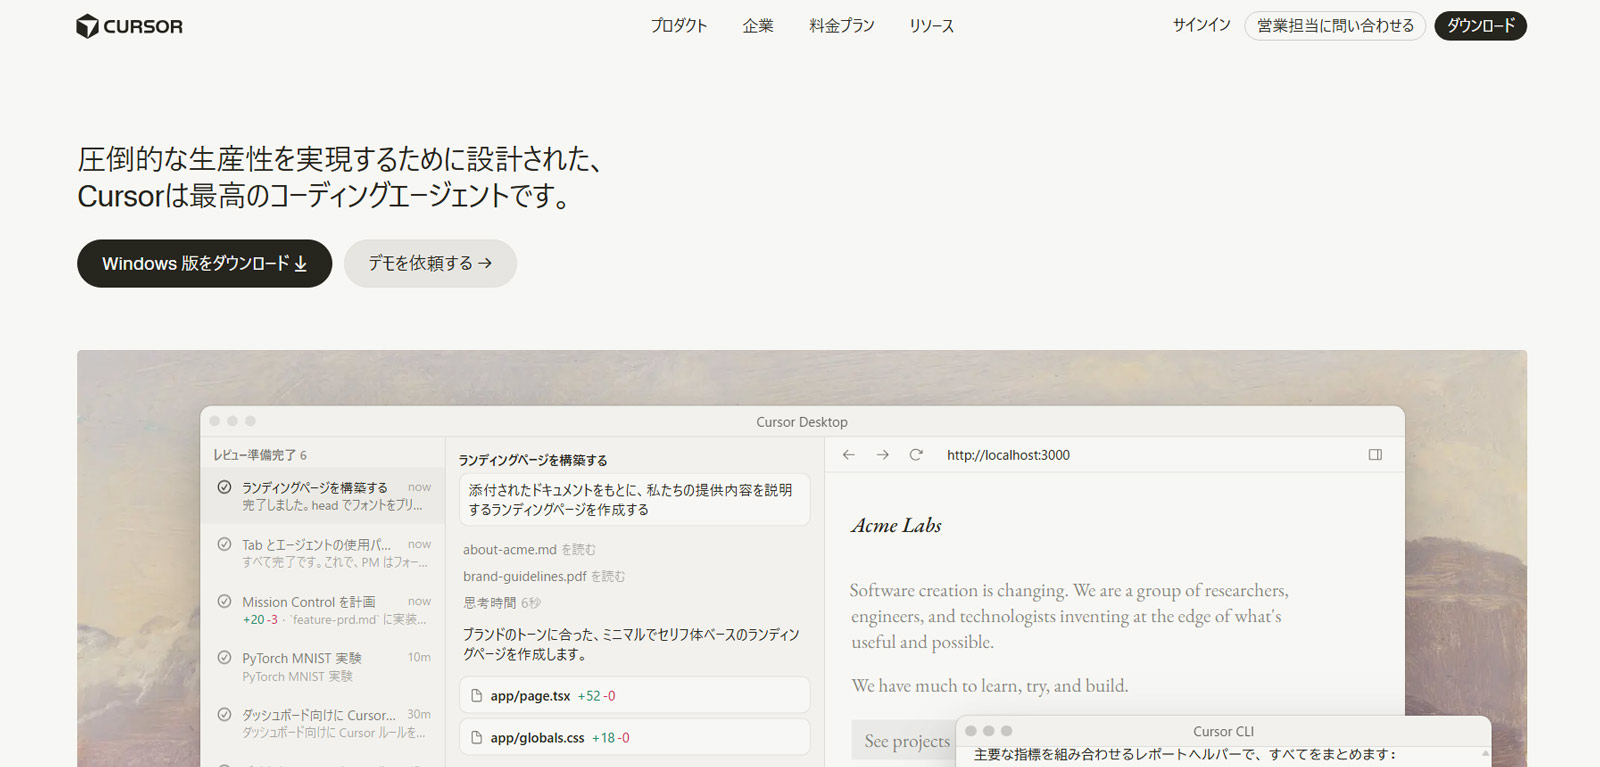Click arrow icon on デモを依頼する button
This screenshot has width=1600, height=767.
(x=485, y=263)
